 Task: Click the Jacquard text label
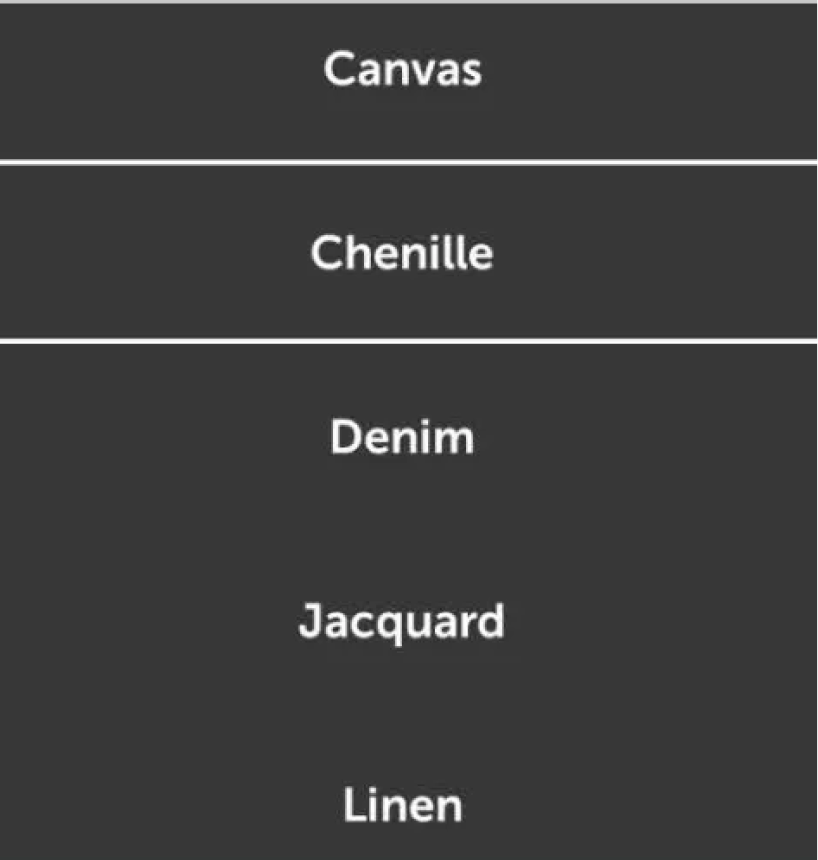click(402, 622)
